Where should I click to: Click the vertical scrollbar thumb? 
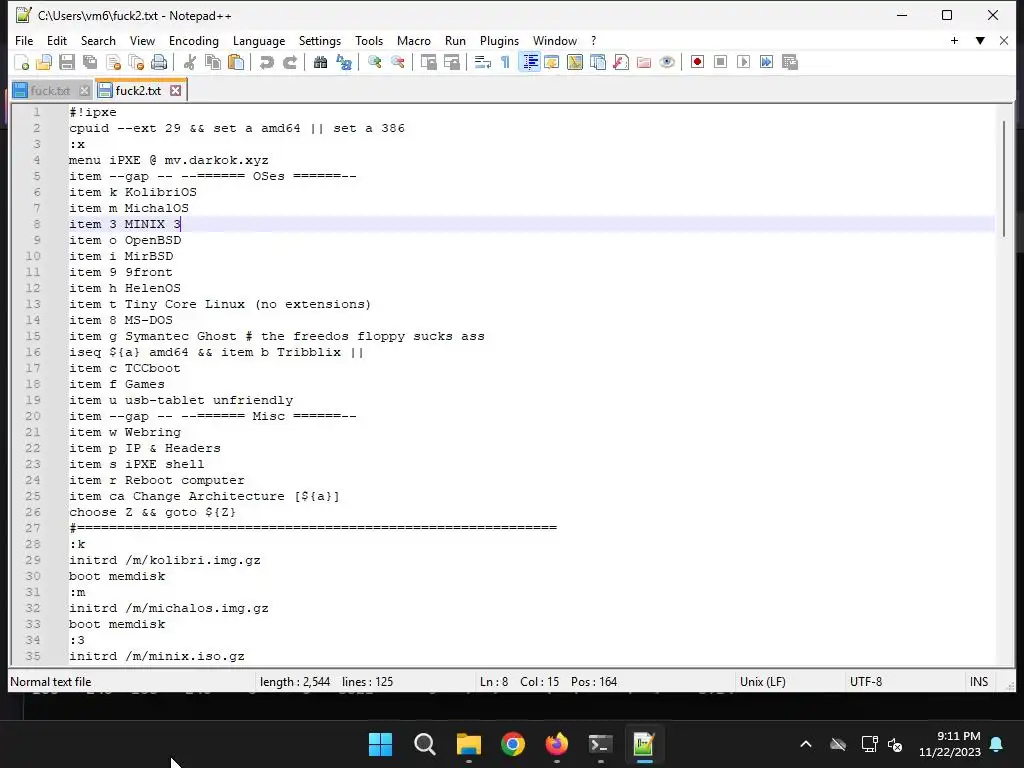coord(1004,180)
